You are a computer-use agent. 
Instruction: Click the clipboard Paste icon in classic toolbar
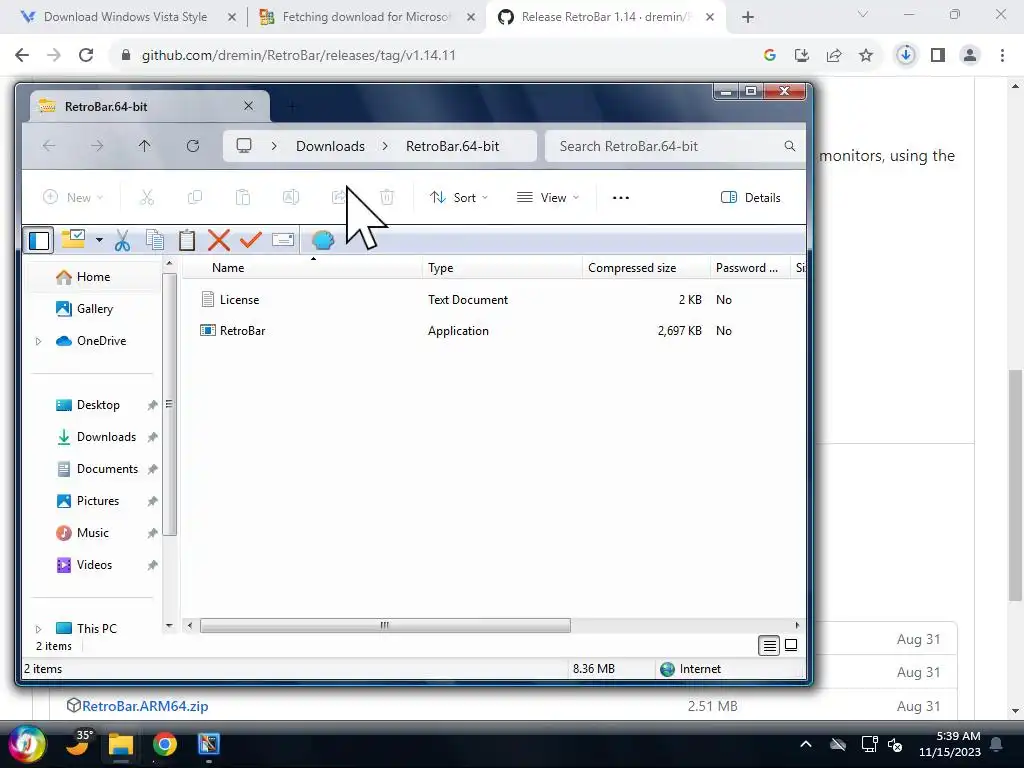point(187,240)
